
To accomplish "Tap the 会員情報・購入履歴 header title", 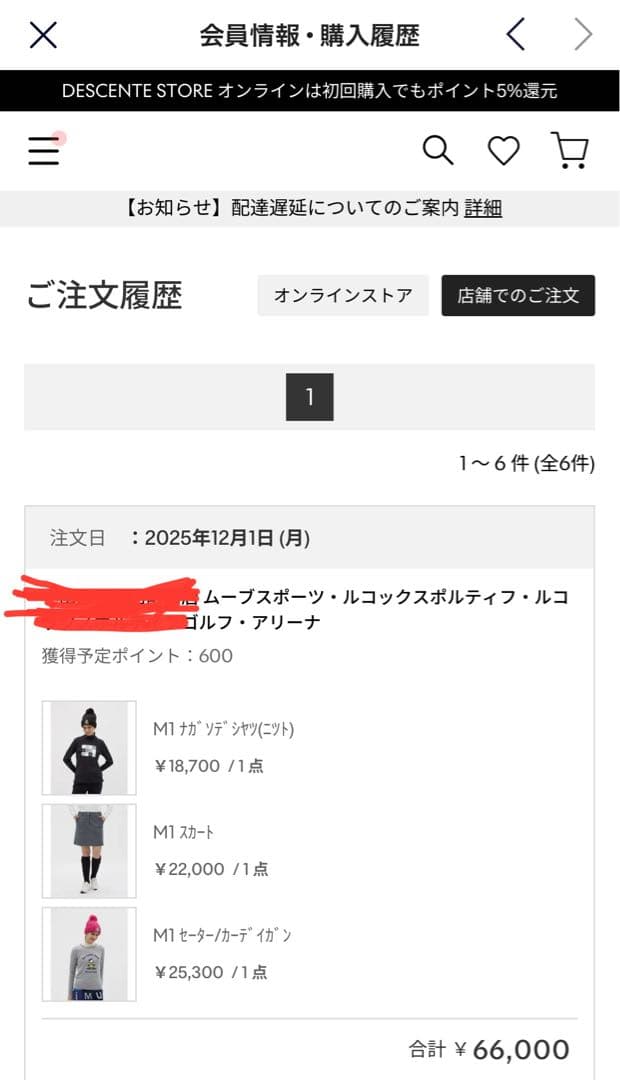I will click(x=310, y=33).
